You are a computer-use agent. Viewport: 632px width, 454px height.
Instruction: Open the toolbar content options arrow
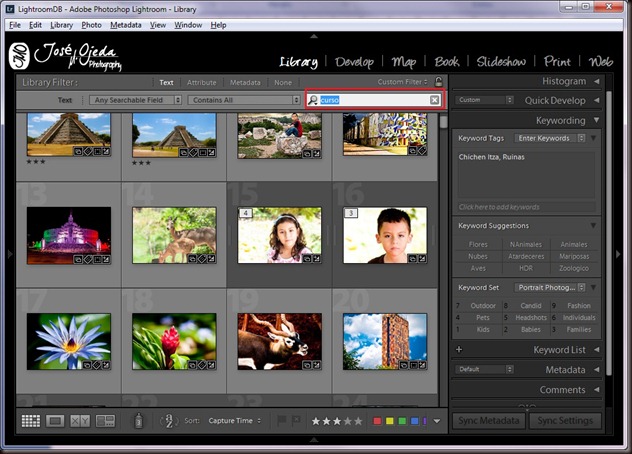(437, 421)
